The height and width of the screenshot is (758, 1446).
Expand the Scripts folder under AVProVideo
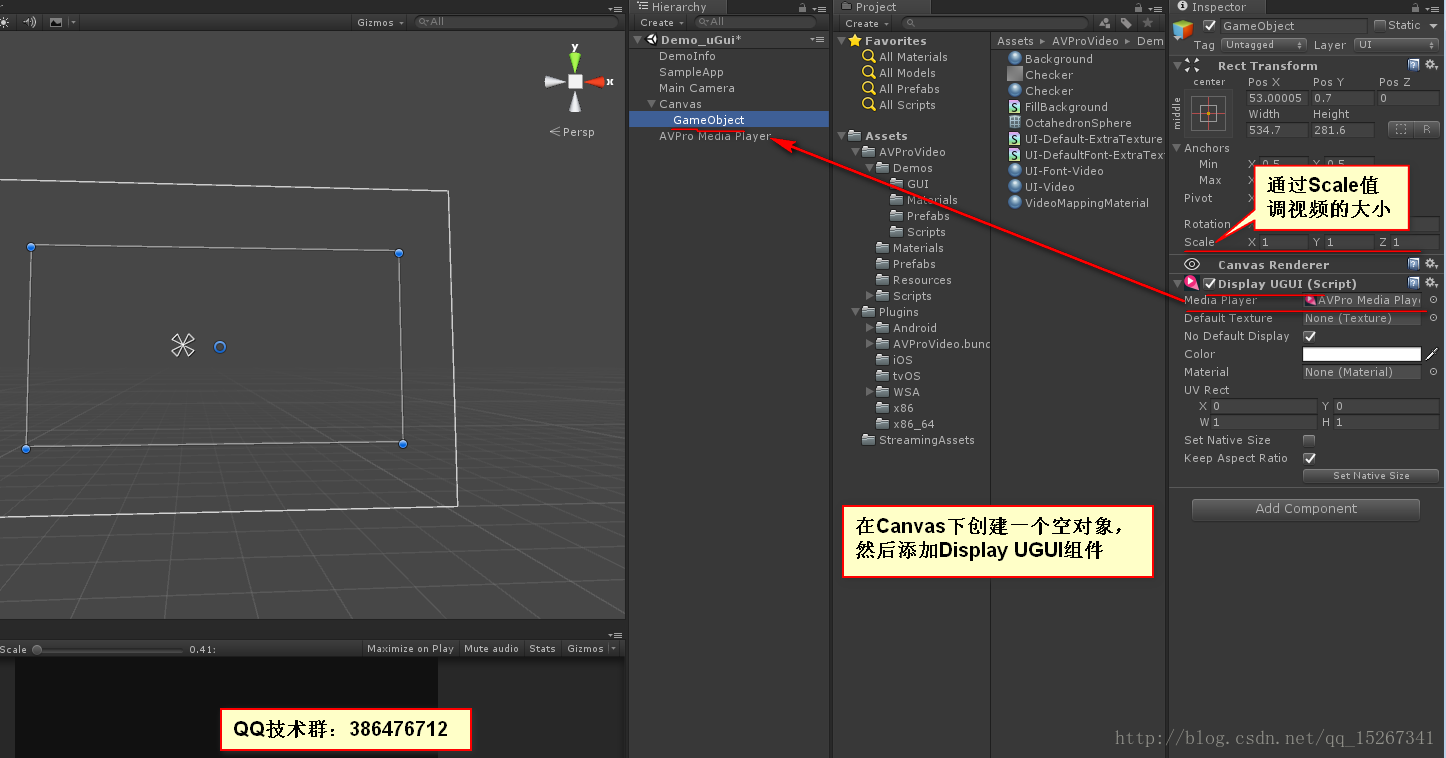[x=870, y=296]
